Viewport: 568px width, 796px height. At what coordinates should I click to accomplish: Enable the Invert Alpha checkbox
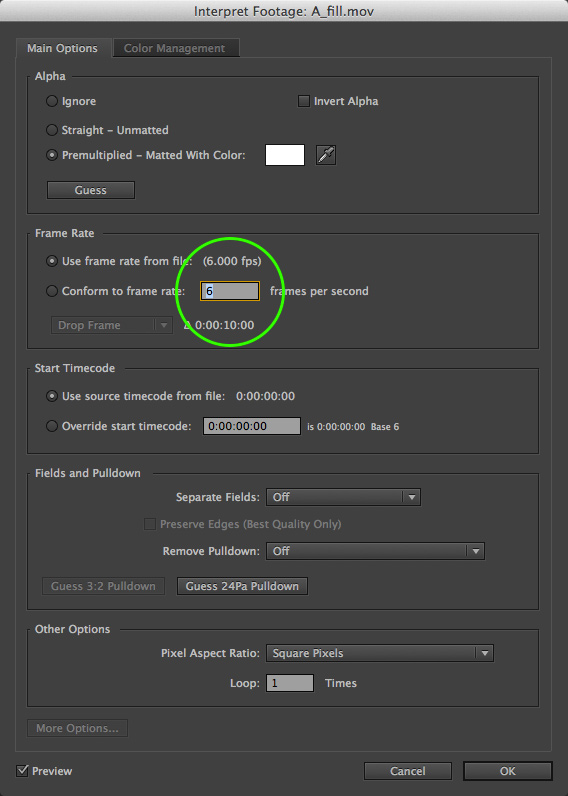[x=304, y=101]
